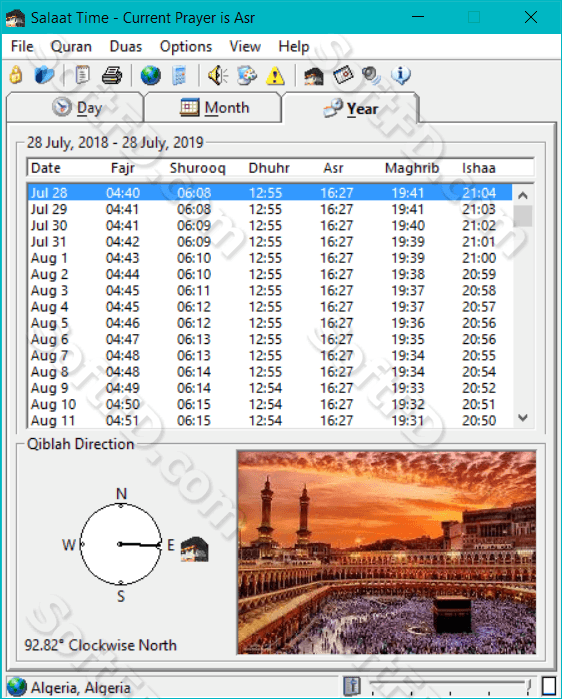Viewport: 562px width, 699px height.
Task: Open location settings via globe icon
Action: [x=151, y=75]
